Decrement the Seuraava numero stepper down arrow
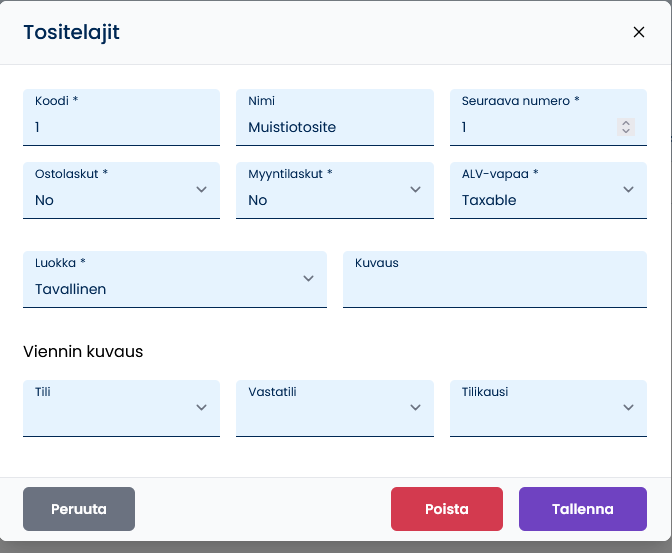The image size is (672, 553). (626, 131)
